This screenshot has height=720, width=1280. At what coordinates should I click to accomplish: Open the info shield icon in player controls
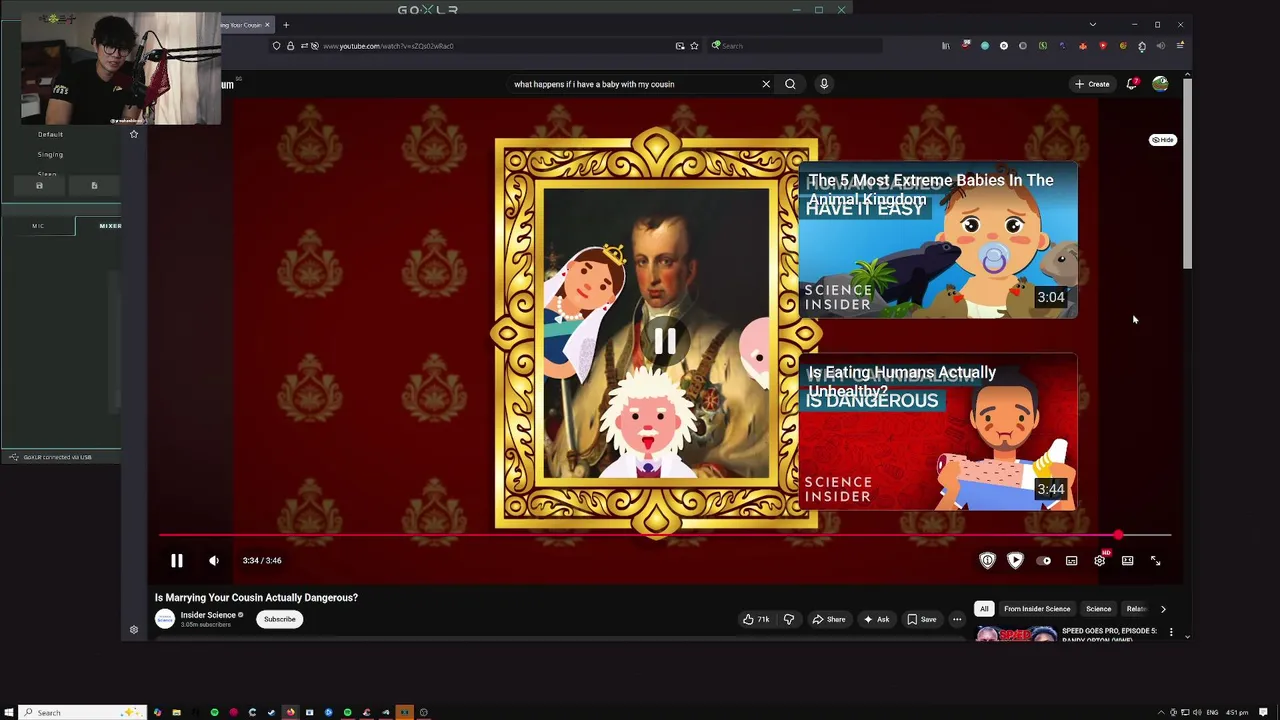[x=987, y=561]
